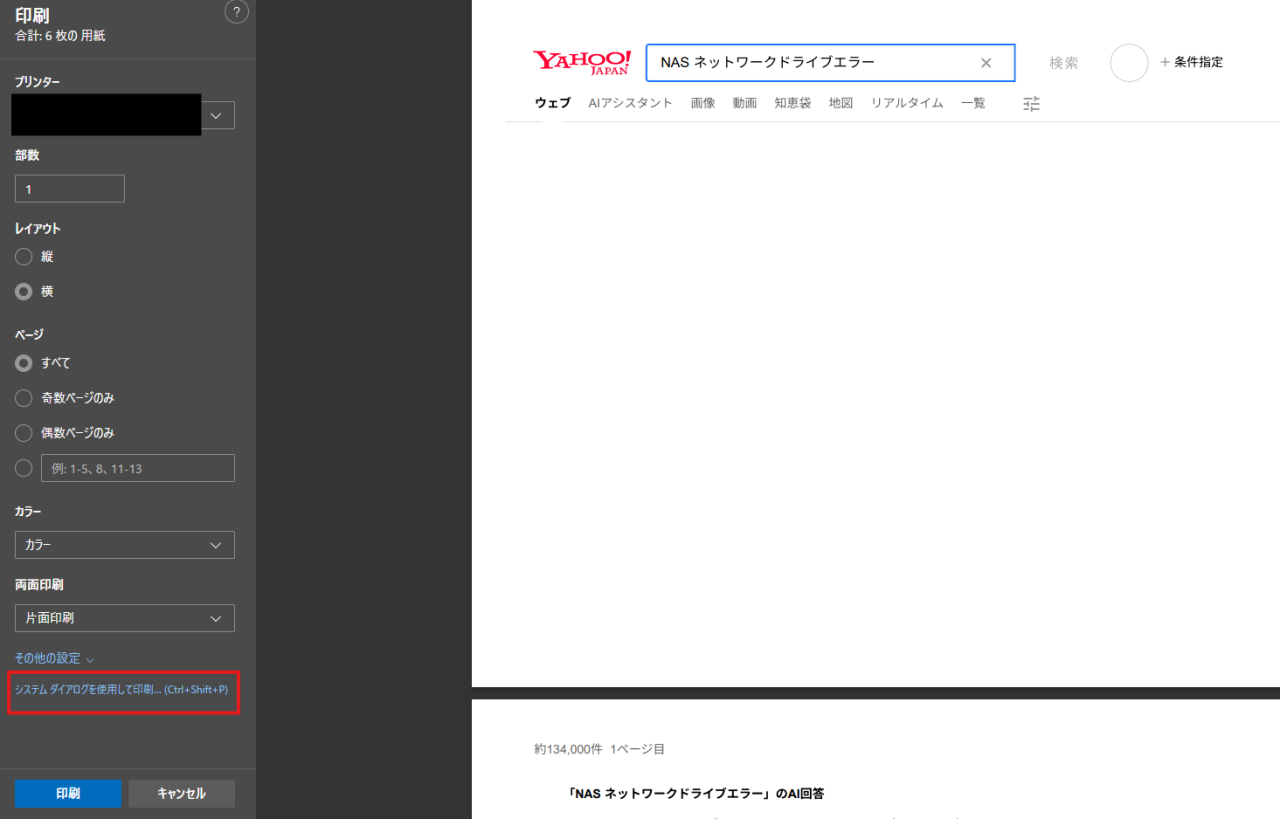Click the 印刷 print button
The height and width of the screenshot is (819, 1280).
point(68,793)
